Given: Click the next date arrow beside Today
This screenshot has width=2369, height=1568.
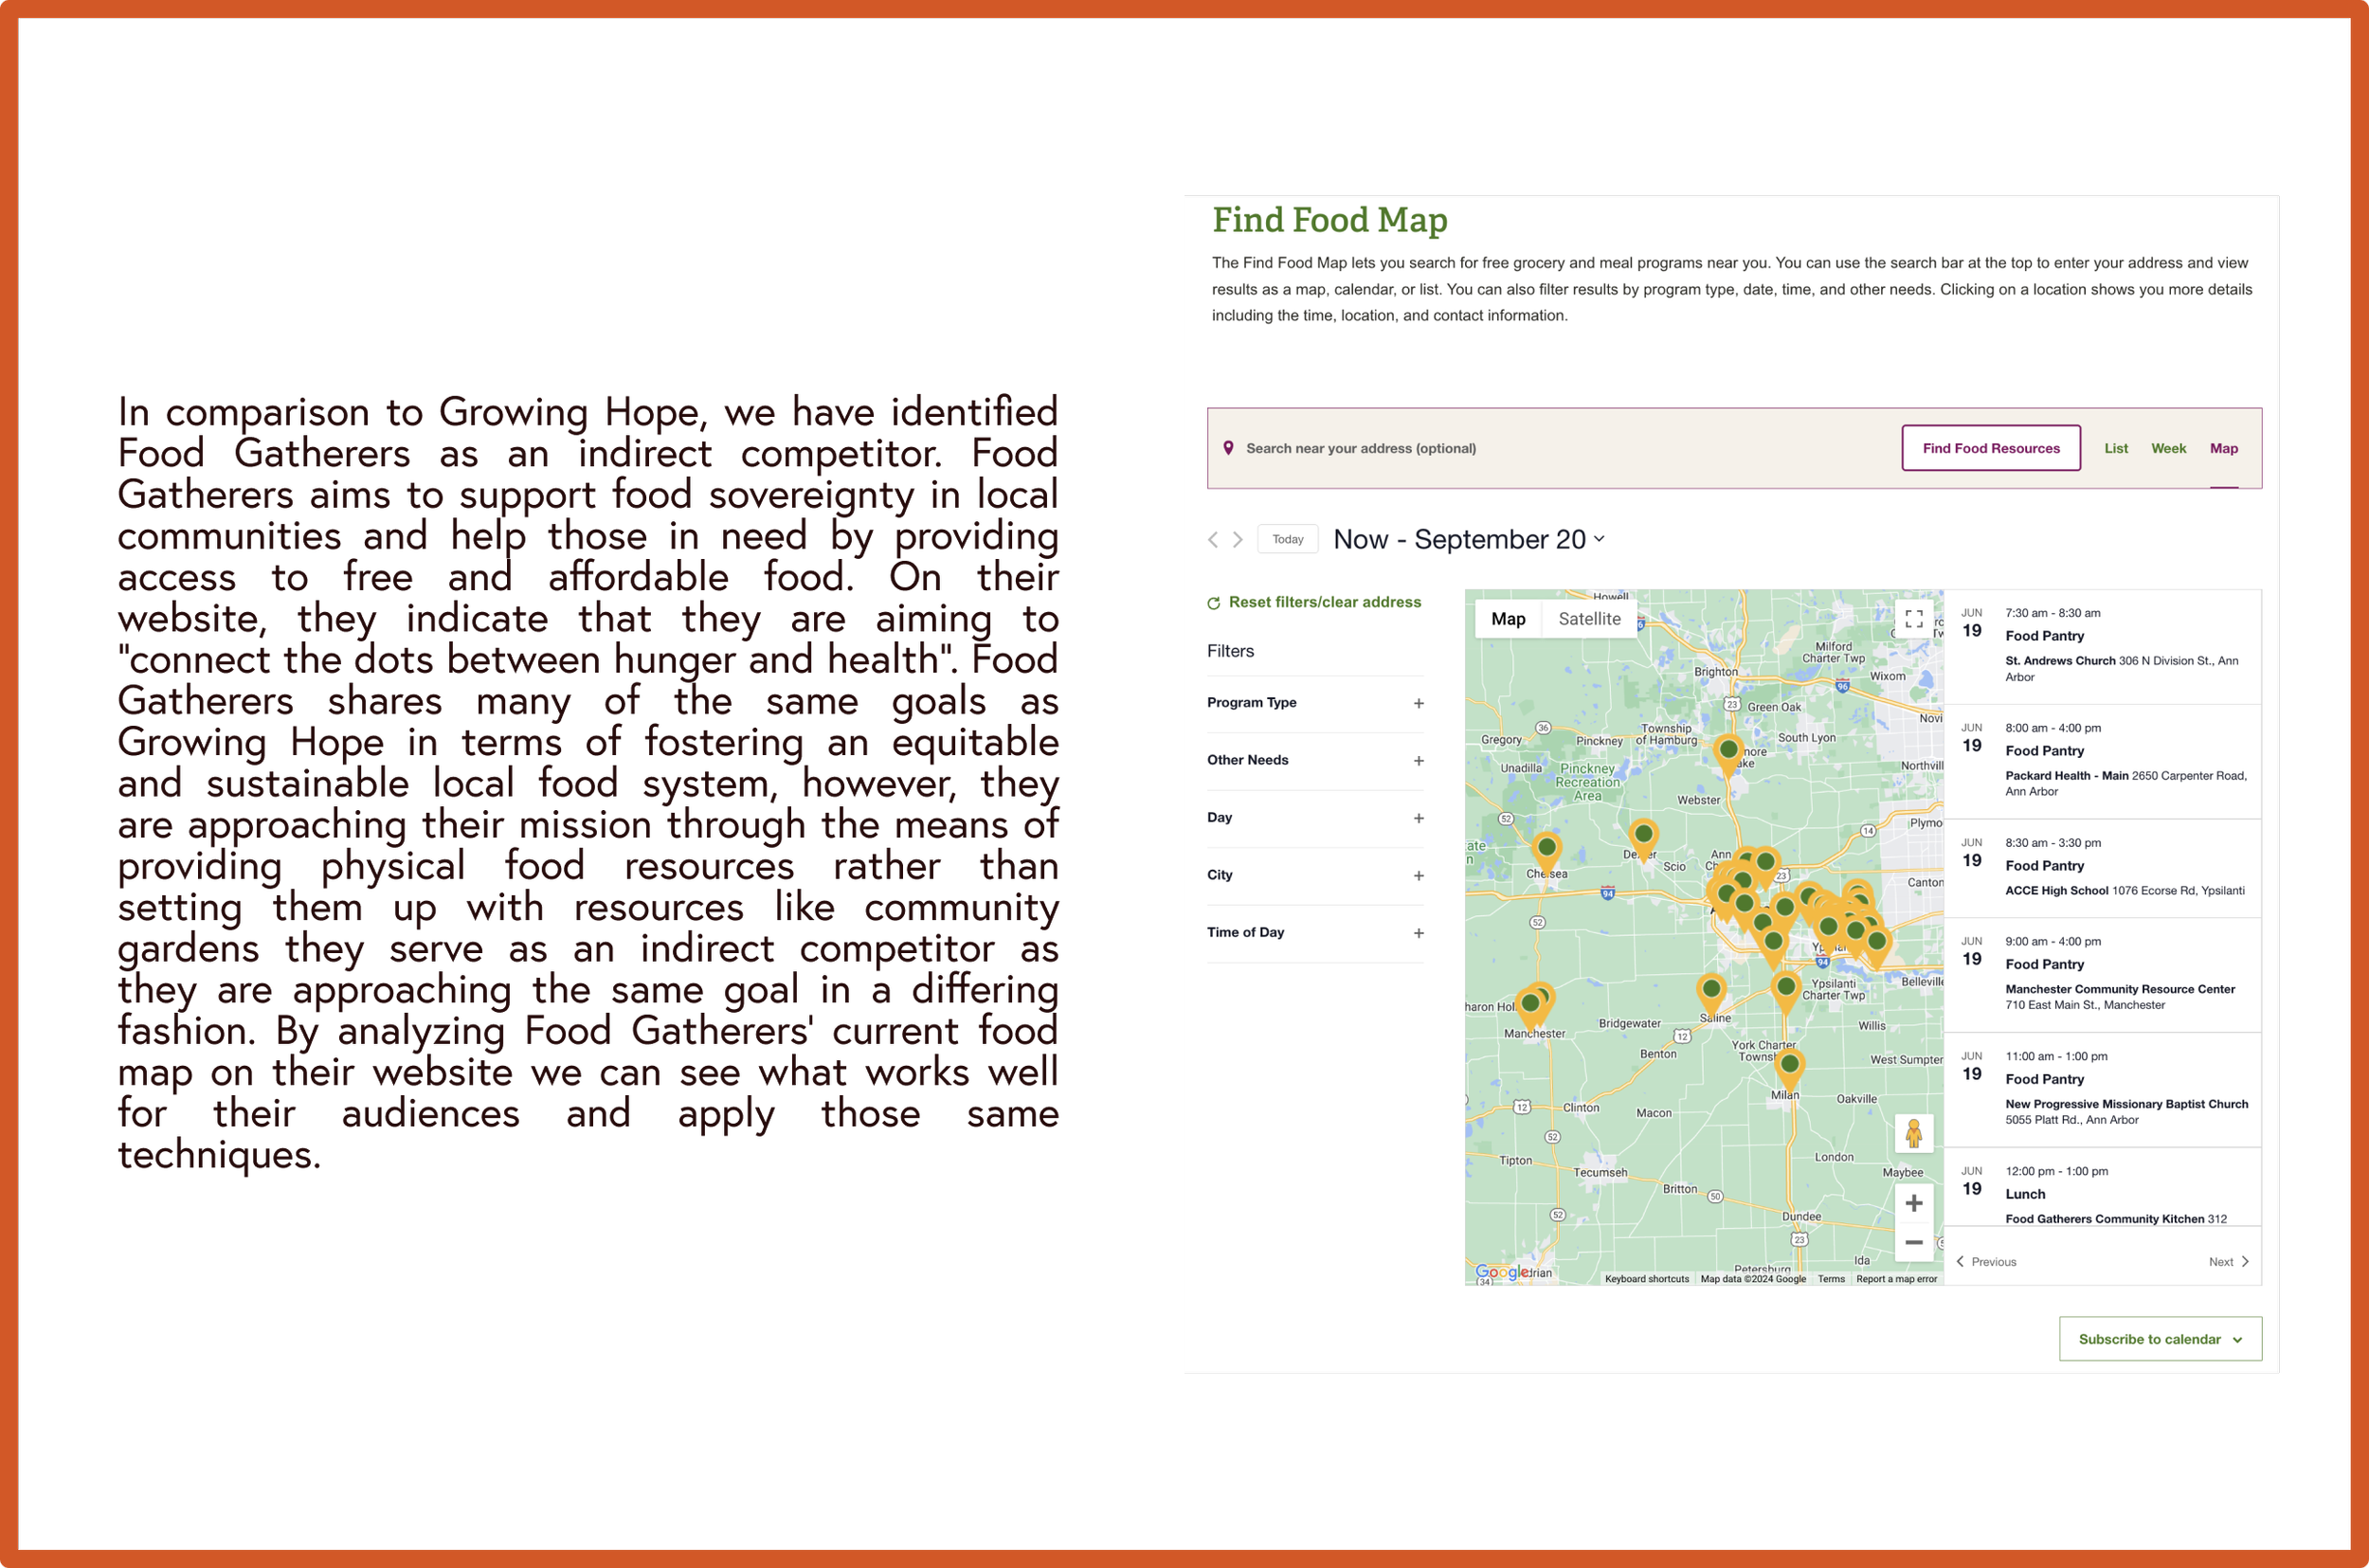Looking at the screenshot, I should [x=1238, y=540].
